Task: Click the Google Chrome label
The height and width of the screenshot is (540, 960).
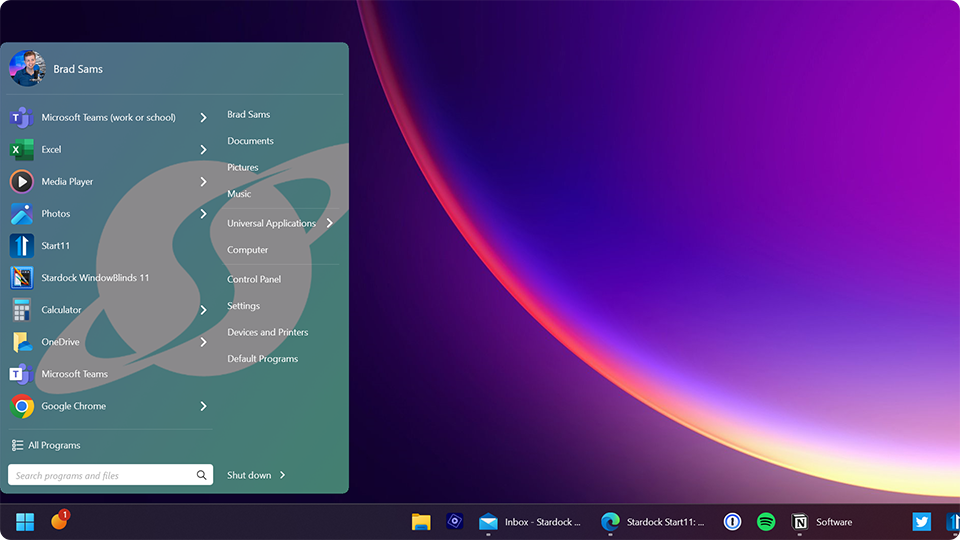Action: point(73,406)
